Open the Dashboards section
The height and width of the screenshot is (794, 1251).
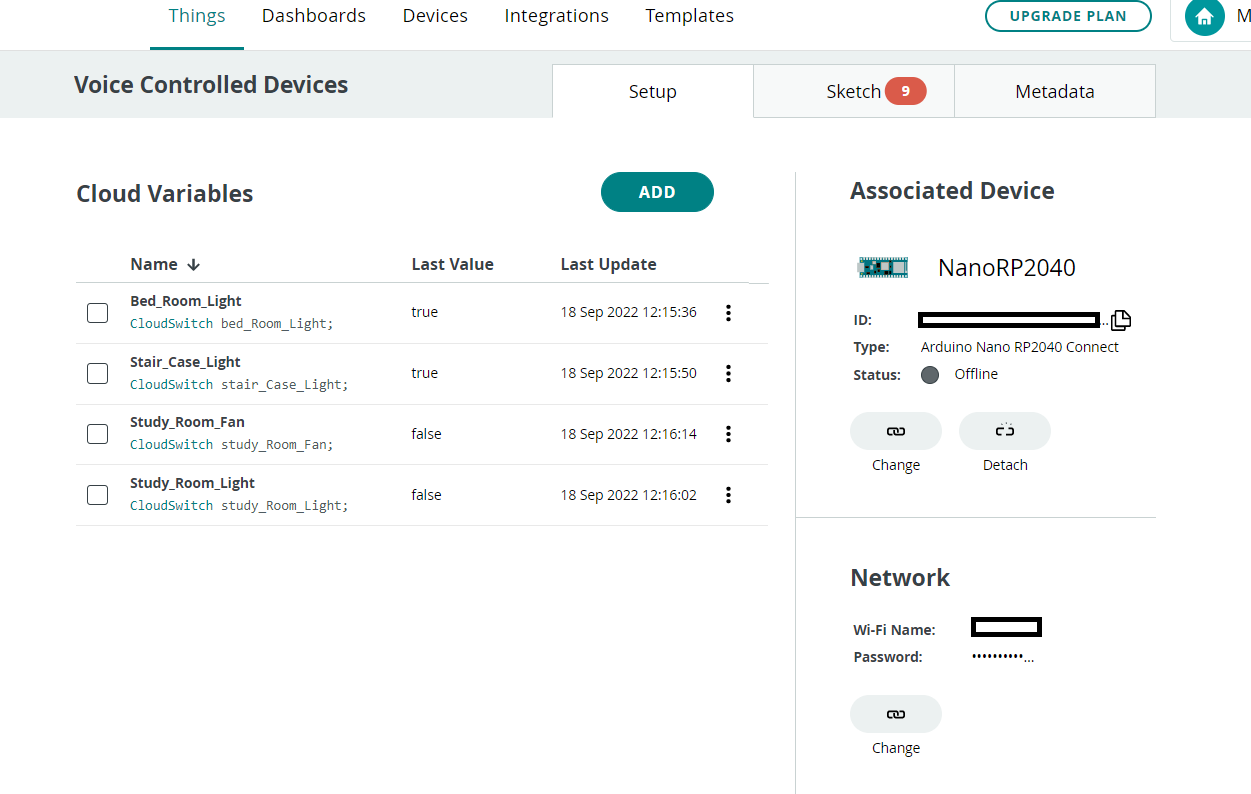coord(313,15)
